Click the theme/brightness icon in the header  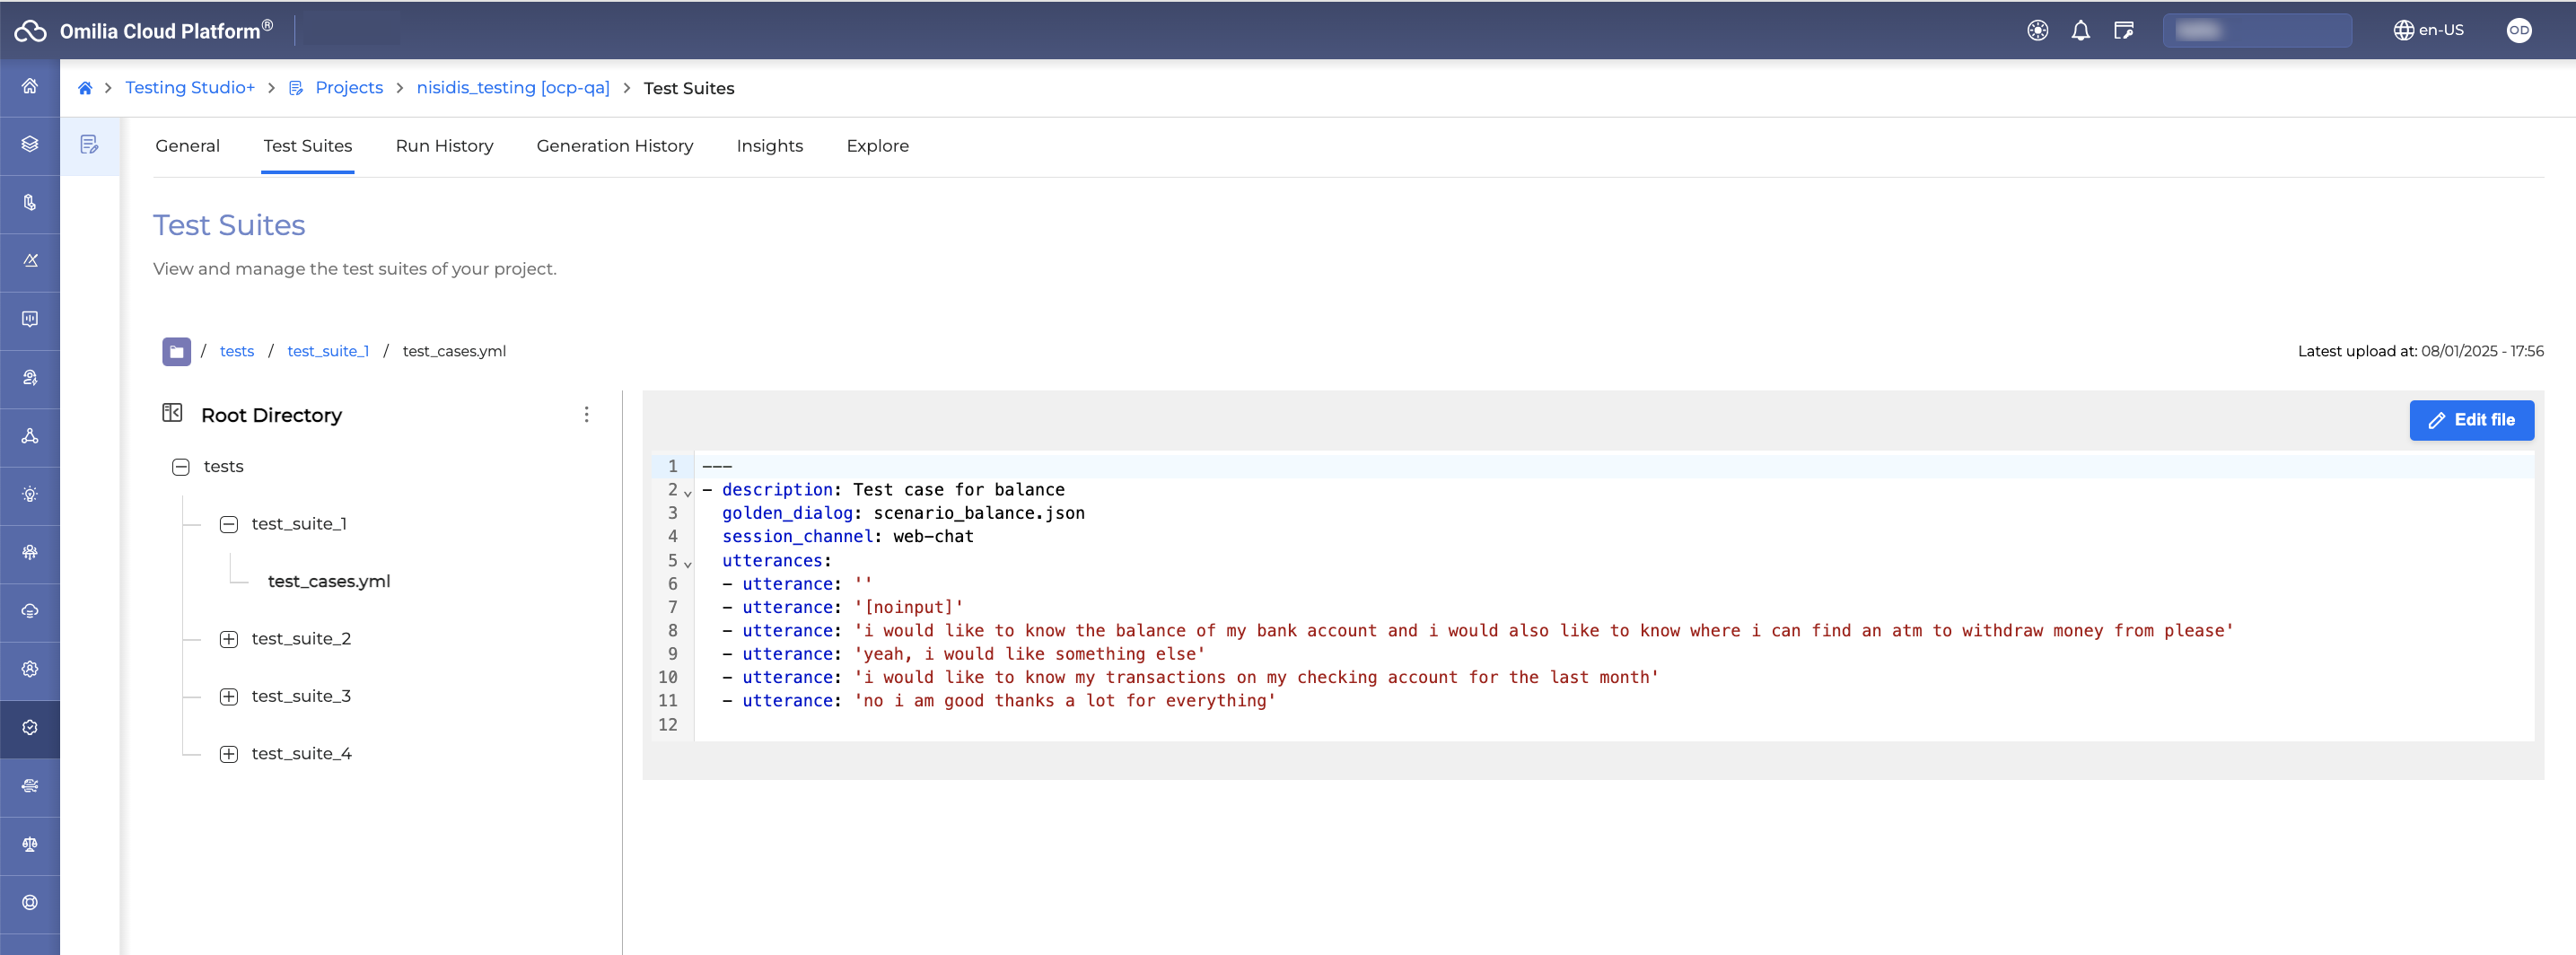pos(2038,30)
